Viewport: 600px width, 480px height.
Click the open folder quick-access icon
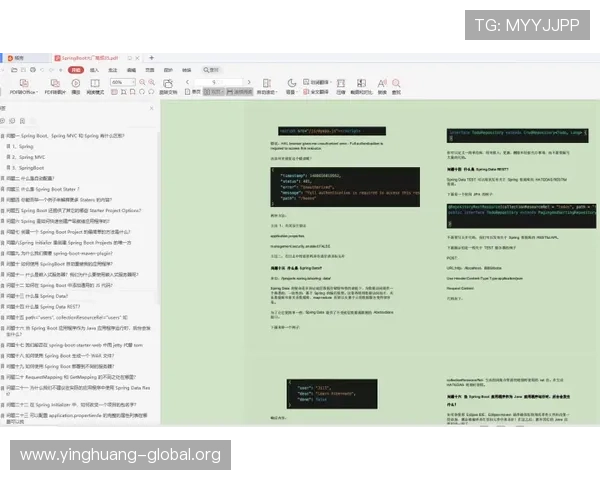click(14, 70)
